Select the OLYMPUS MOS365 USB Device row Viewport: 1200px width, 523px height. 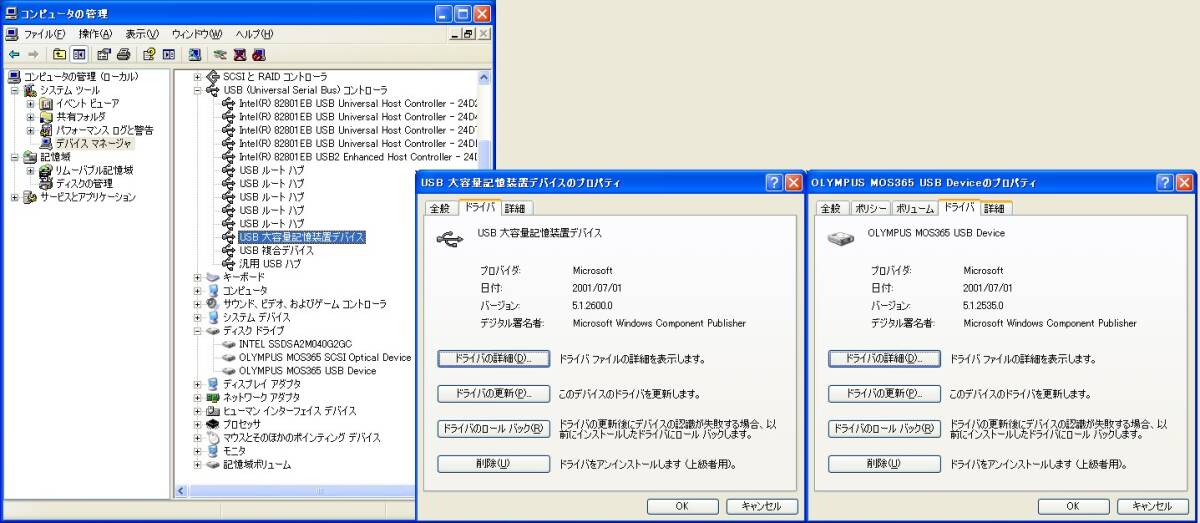[x=308, y=371]
